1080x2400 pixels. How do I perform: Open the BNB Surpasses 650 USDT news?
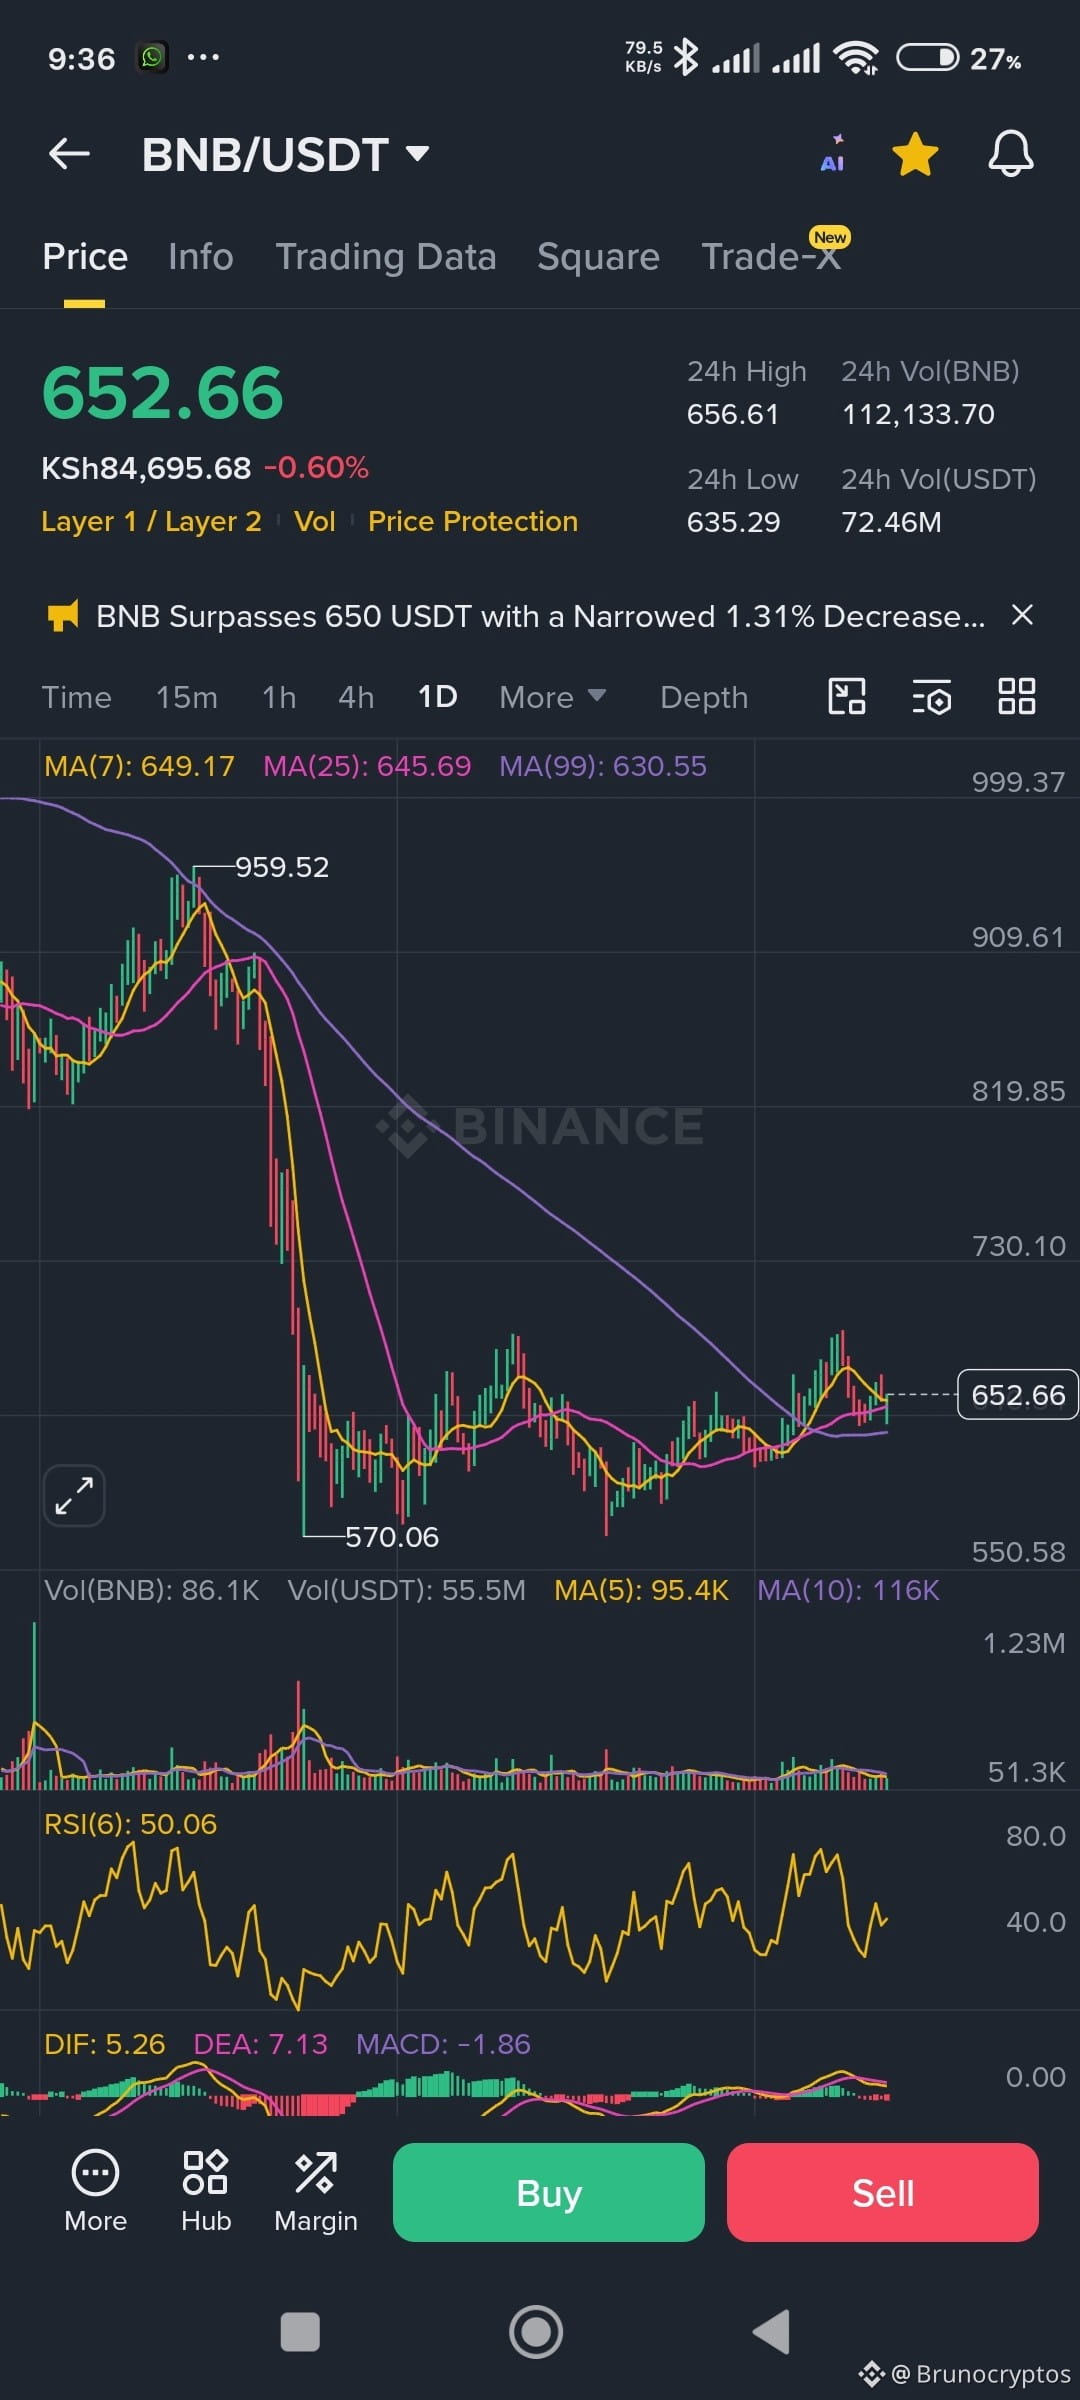pyautogui.click(x=541, y=616)
